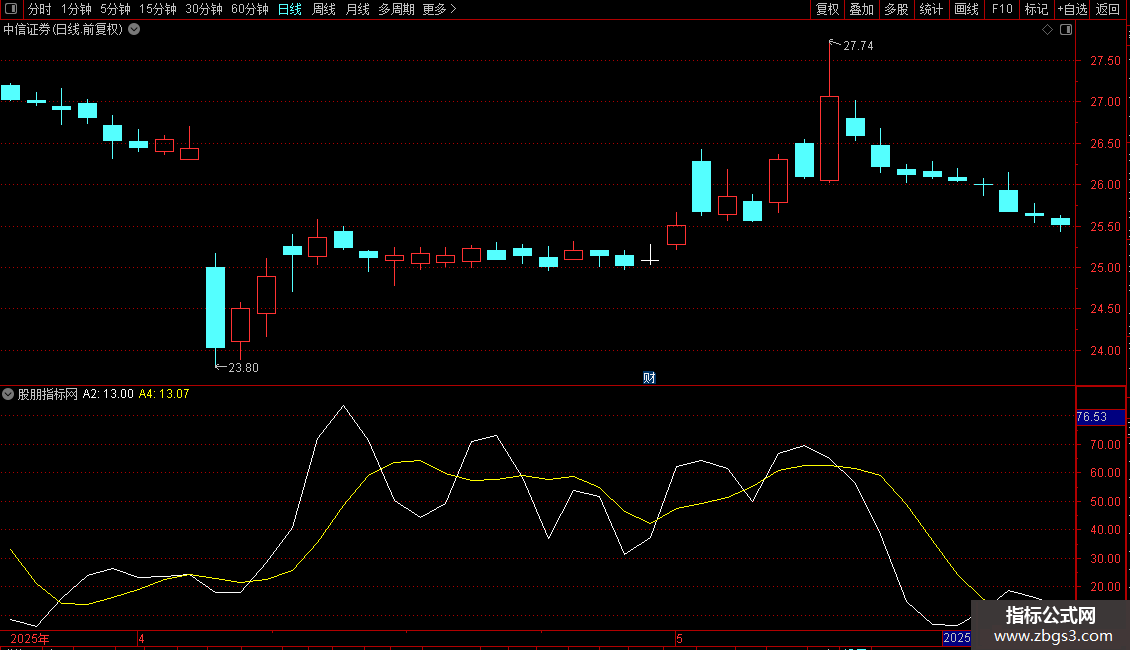Switch to 60分钟 chart period

[250, 9]
